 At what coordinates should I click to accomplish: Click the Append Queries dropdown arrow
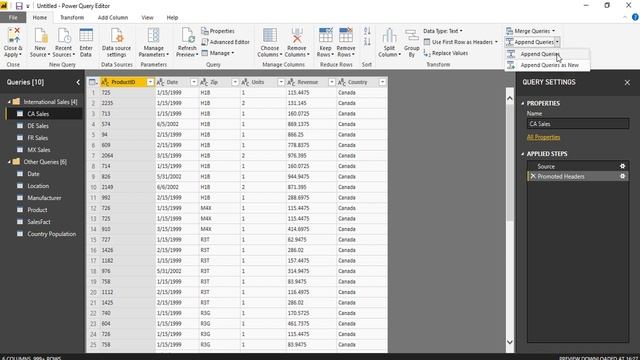click(557, 42)
